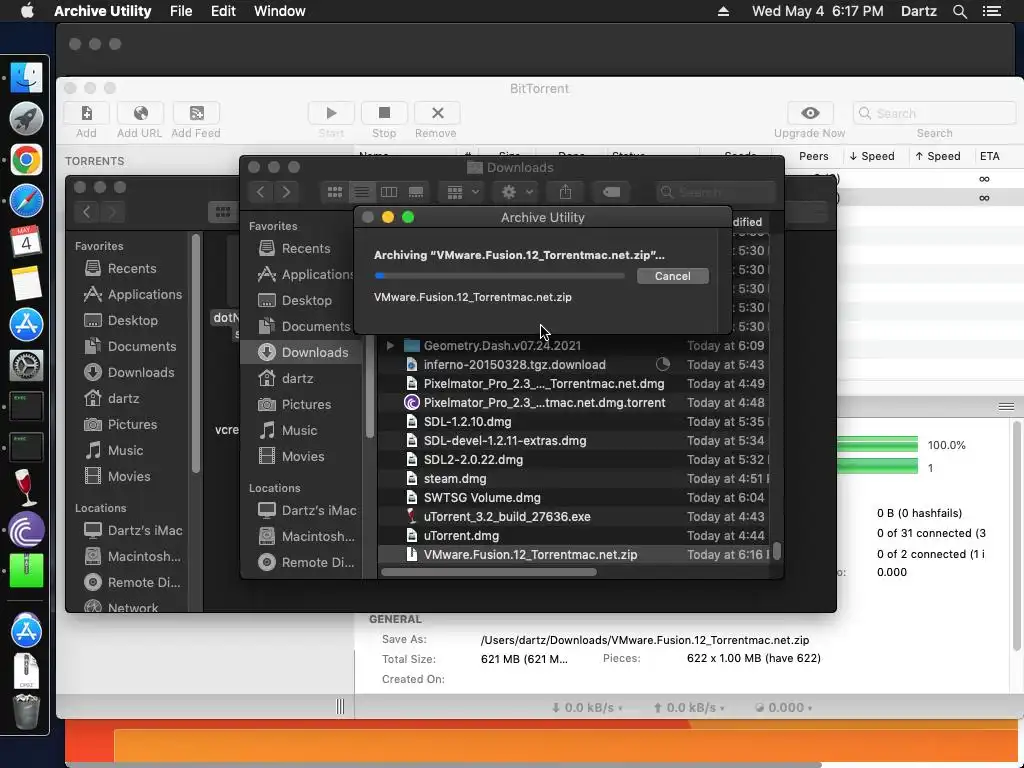Open BitTorrent detail panel menu icon
The height and width of the screenshot is (768, 1024).
coord(1006,407)
